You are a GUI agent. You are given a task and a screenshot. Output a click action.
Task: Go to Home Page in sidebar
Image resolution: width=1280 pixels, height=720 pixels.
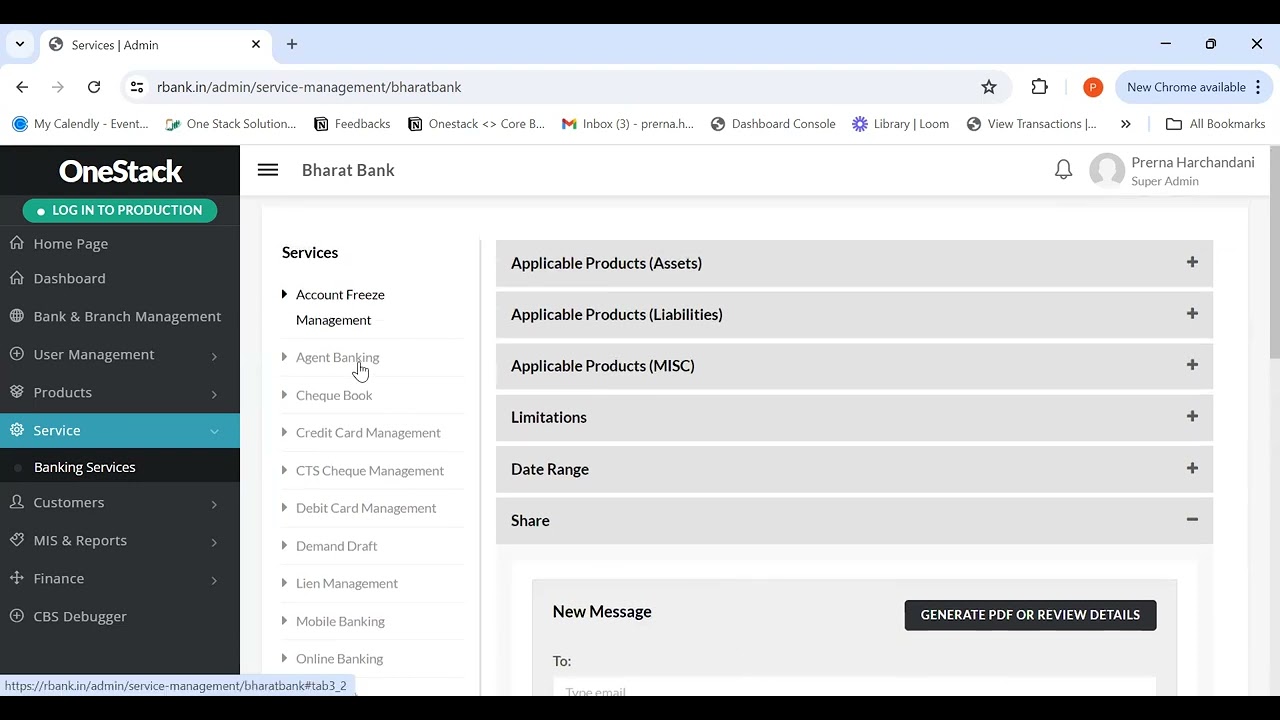click(x=120, y=243)
